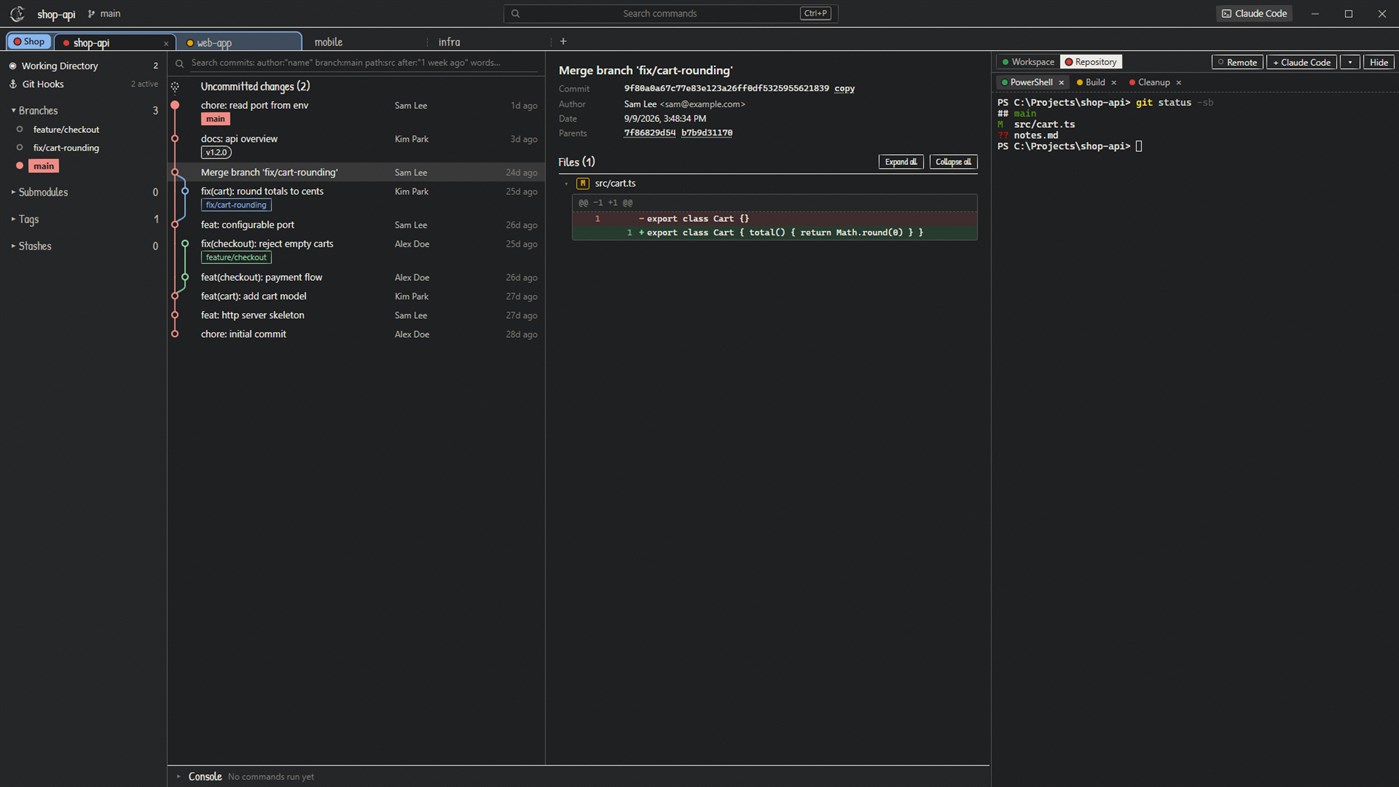Viewport: 1399px width, 787px height.
Task: Click the graph node of 'fix(checkout): reject empty carts'
Action: coord(185,244)
